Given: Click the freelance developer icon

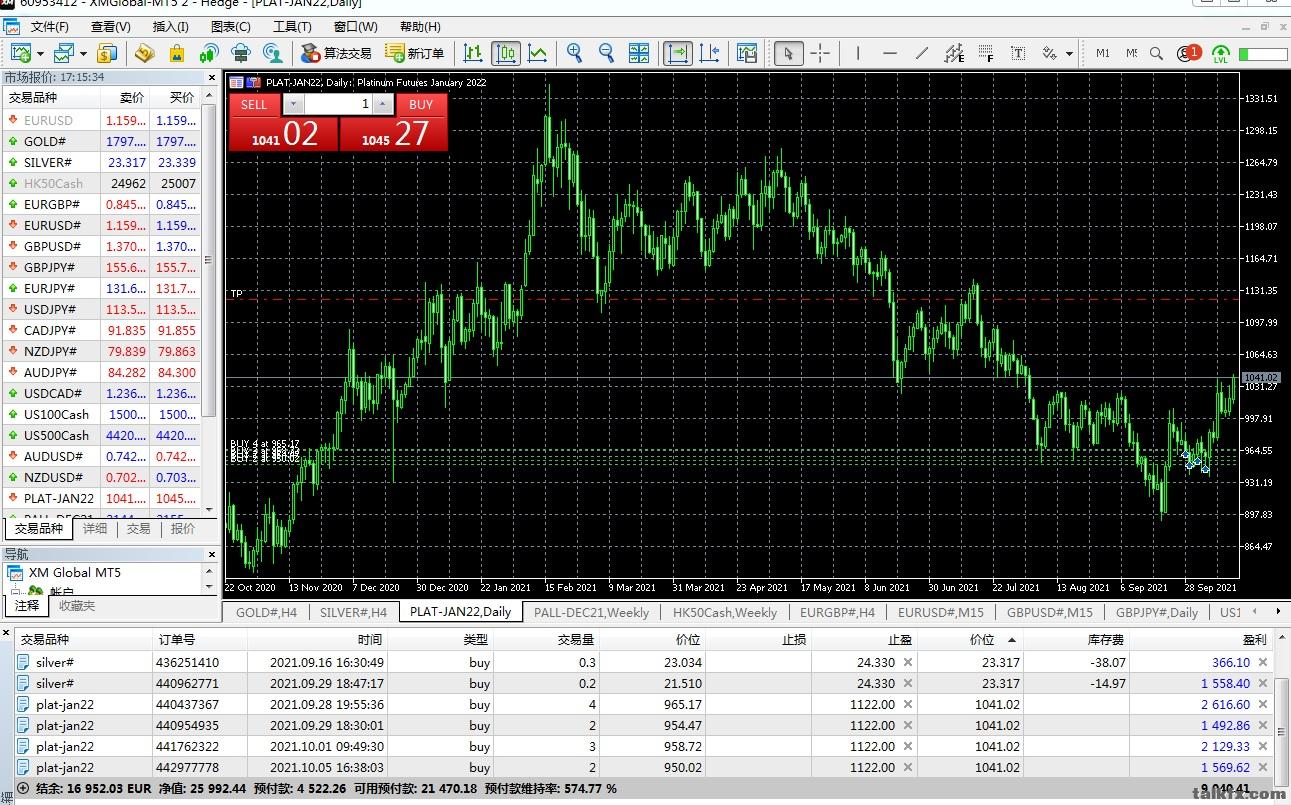Looking at the screenshot, I should (x=273, y=53).
